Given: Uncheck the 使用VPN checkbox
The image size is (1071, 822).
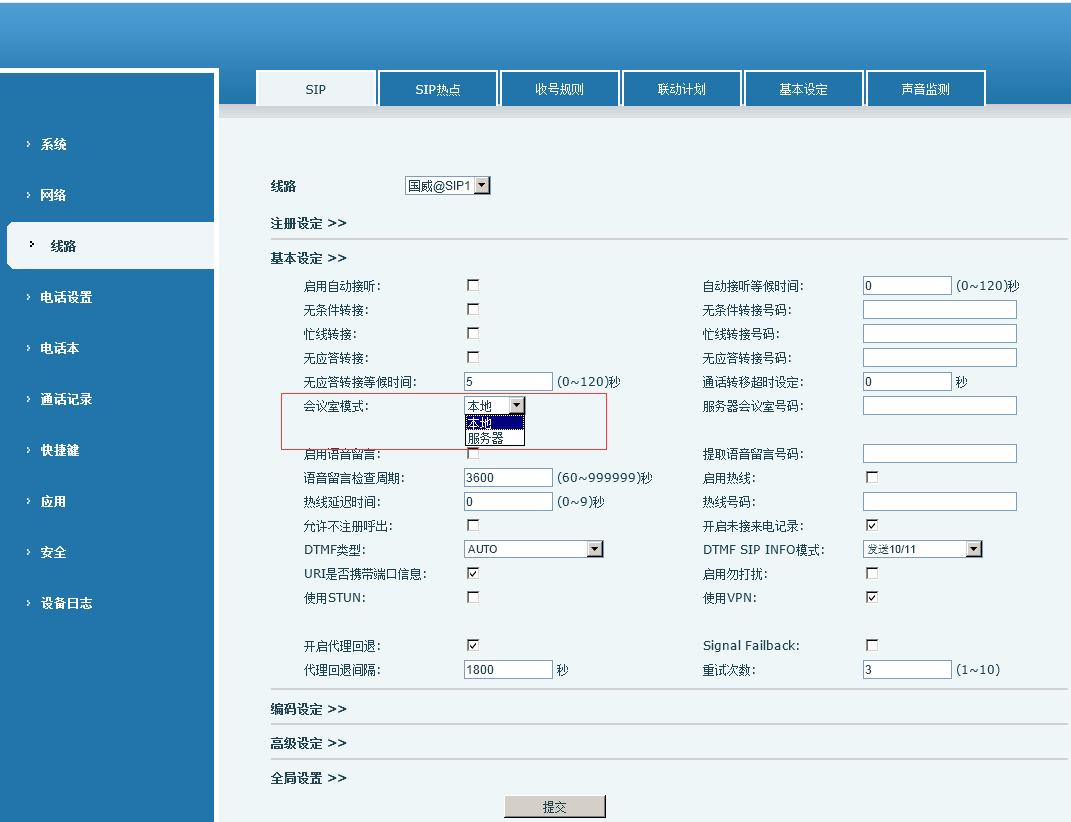Looking at the screenshot, I should (x=872, y=597).
